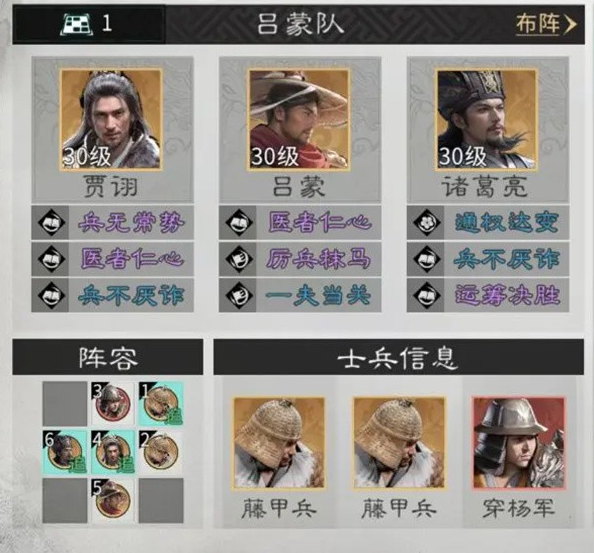The image size is (594, 553).
Task: Click the icon beside 吕蒙's 医者仁心
Action: [x=238, y=222]
